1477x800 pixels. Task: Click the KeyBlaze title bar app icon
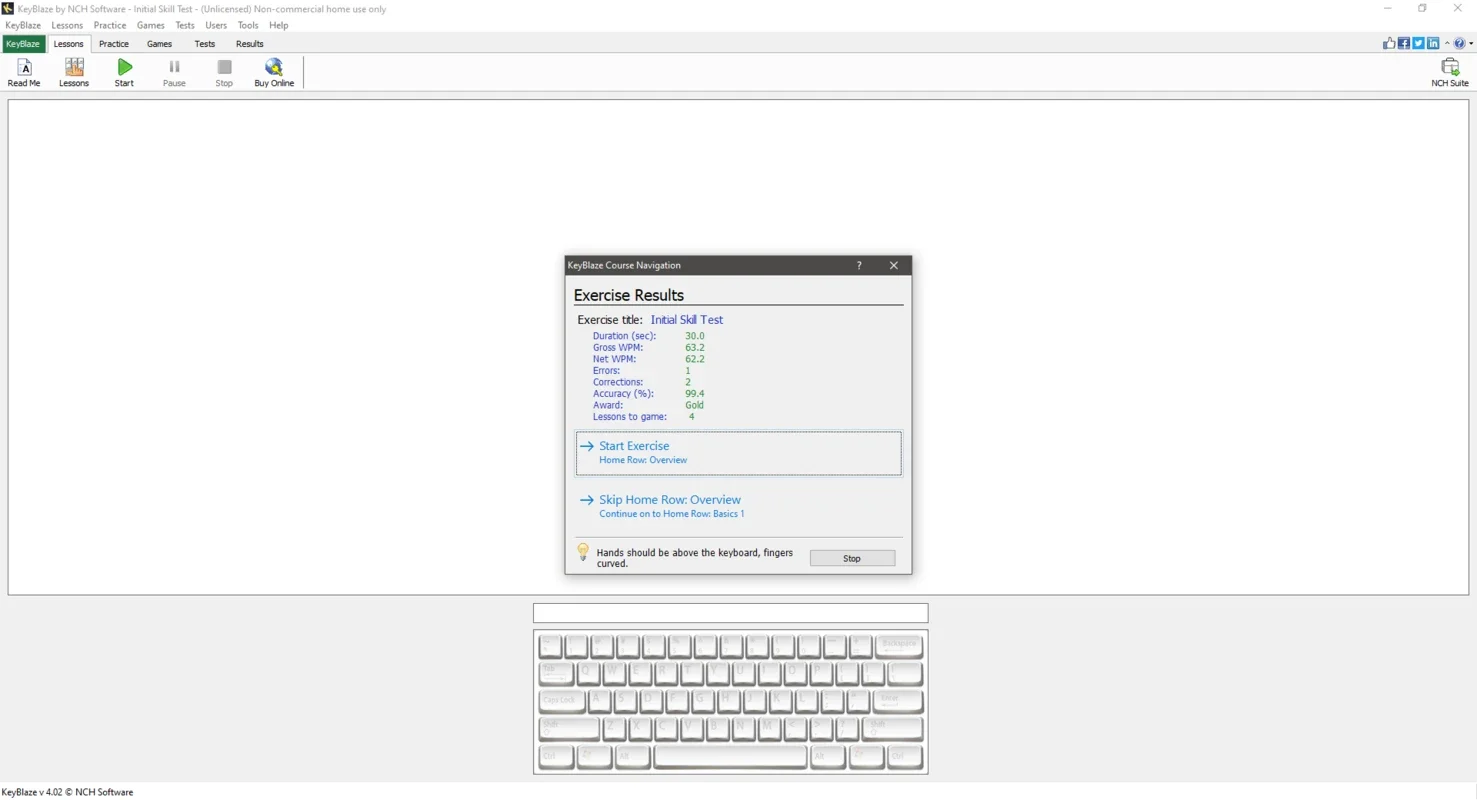point(8,8)
